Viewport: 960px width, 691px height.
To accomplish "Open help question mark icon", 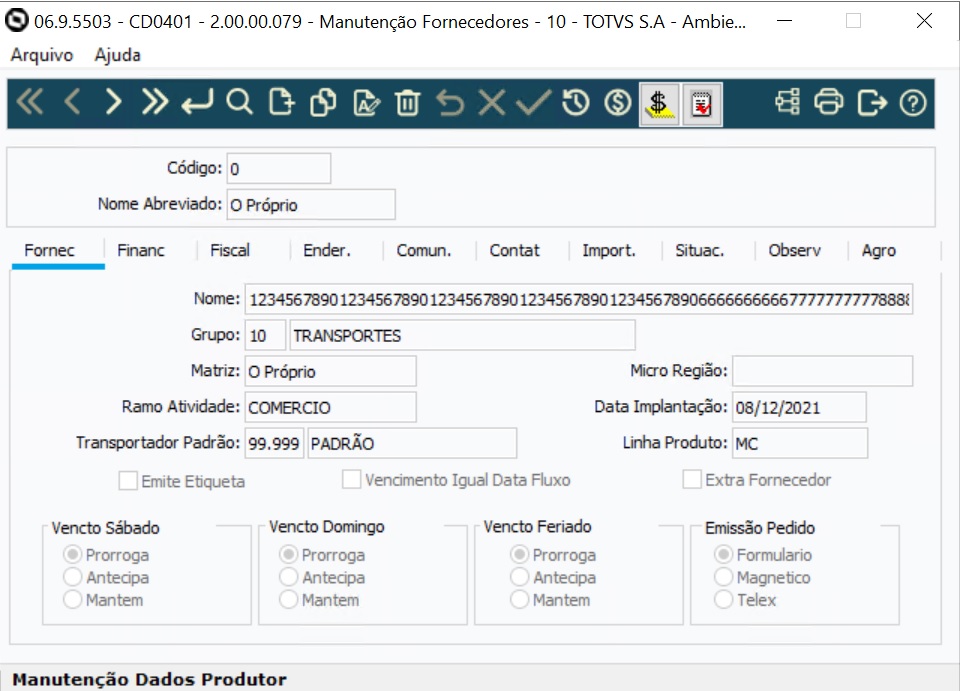I will (x=913, y=102).
